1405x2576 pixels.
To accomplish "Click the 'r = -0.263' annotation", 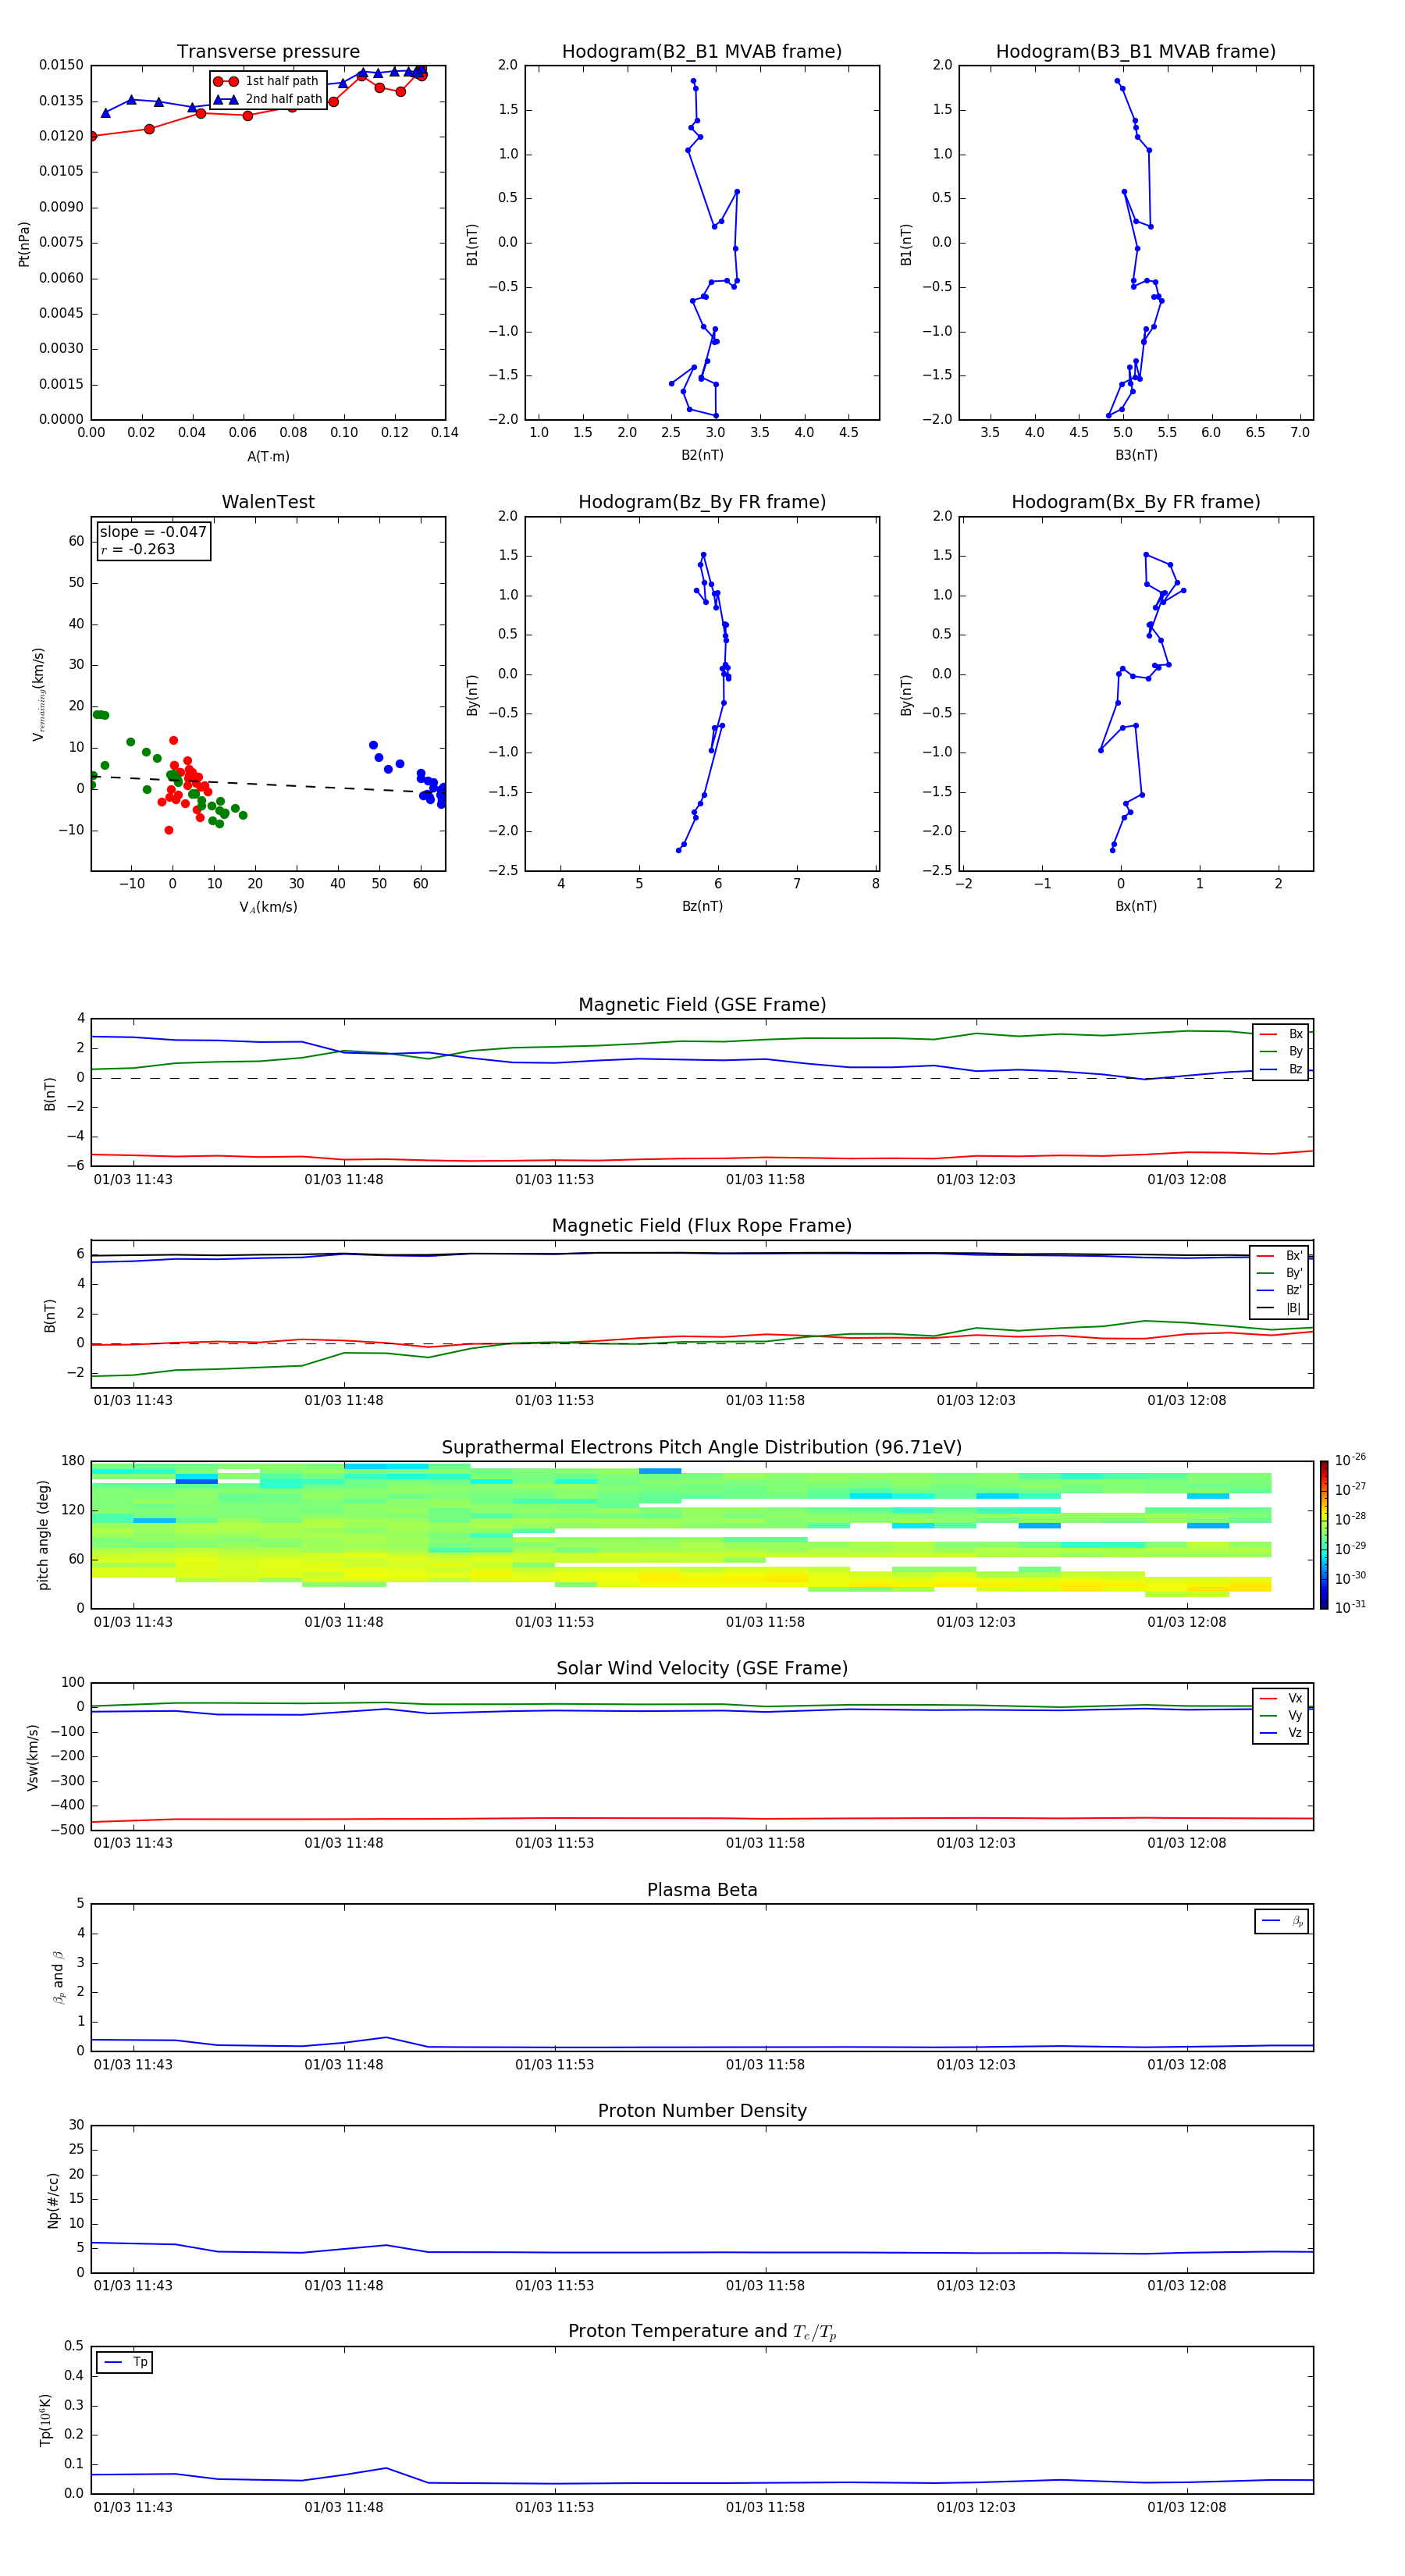I will pyautogui.click(x=138, y=549).
